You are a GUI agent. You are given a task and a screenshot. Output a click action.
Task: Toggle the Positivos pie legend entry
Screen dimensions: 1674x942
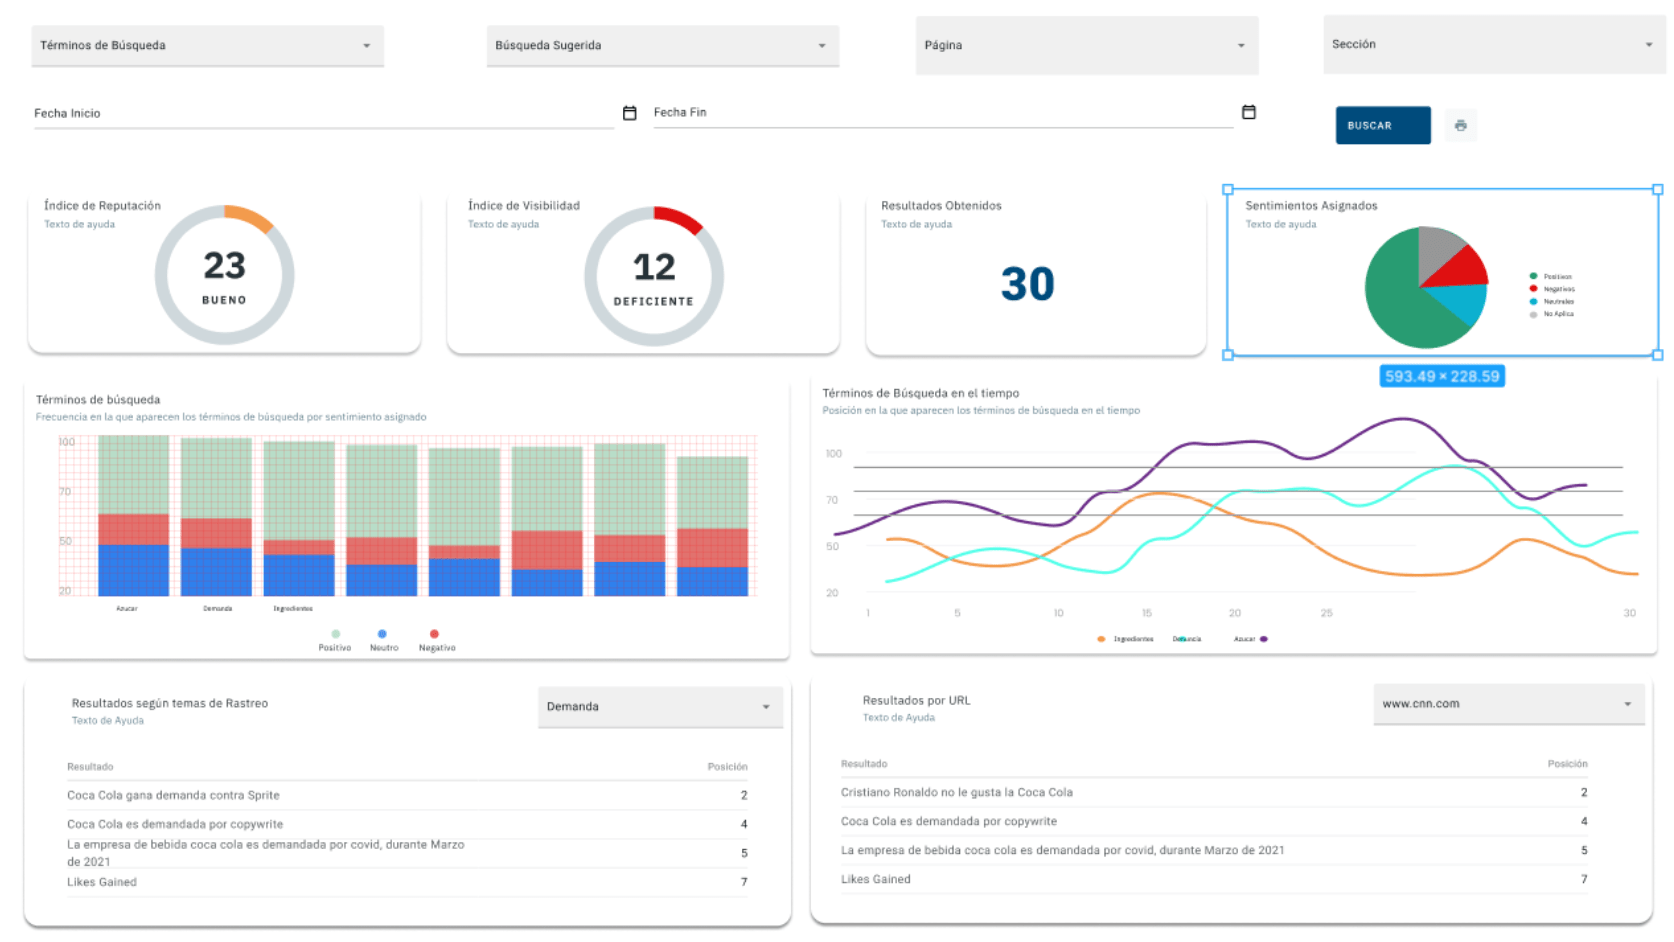coord(1551,276)
